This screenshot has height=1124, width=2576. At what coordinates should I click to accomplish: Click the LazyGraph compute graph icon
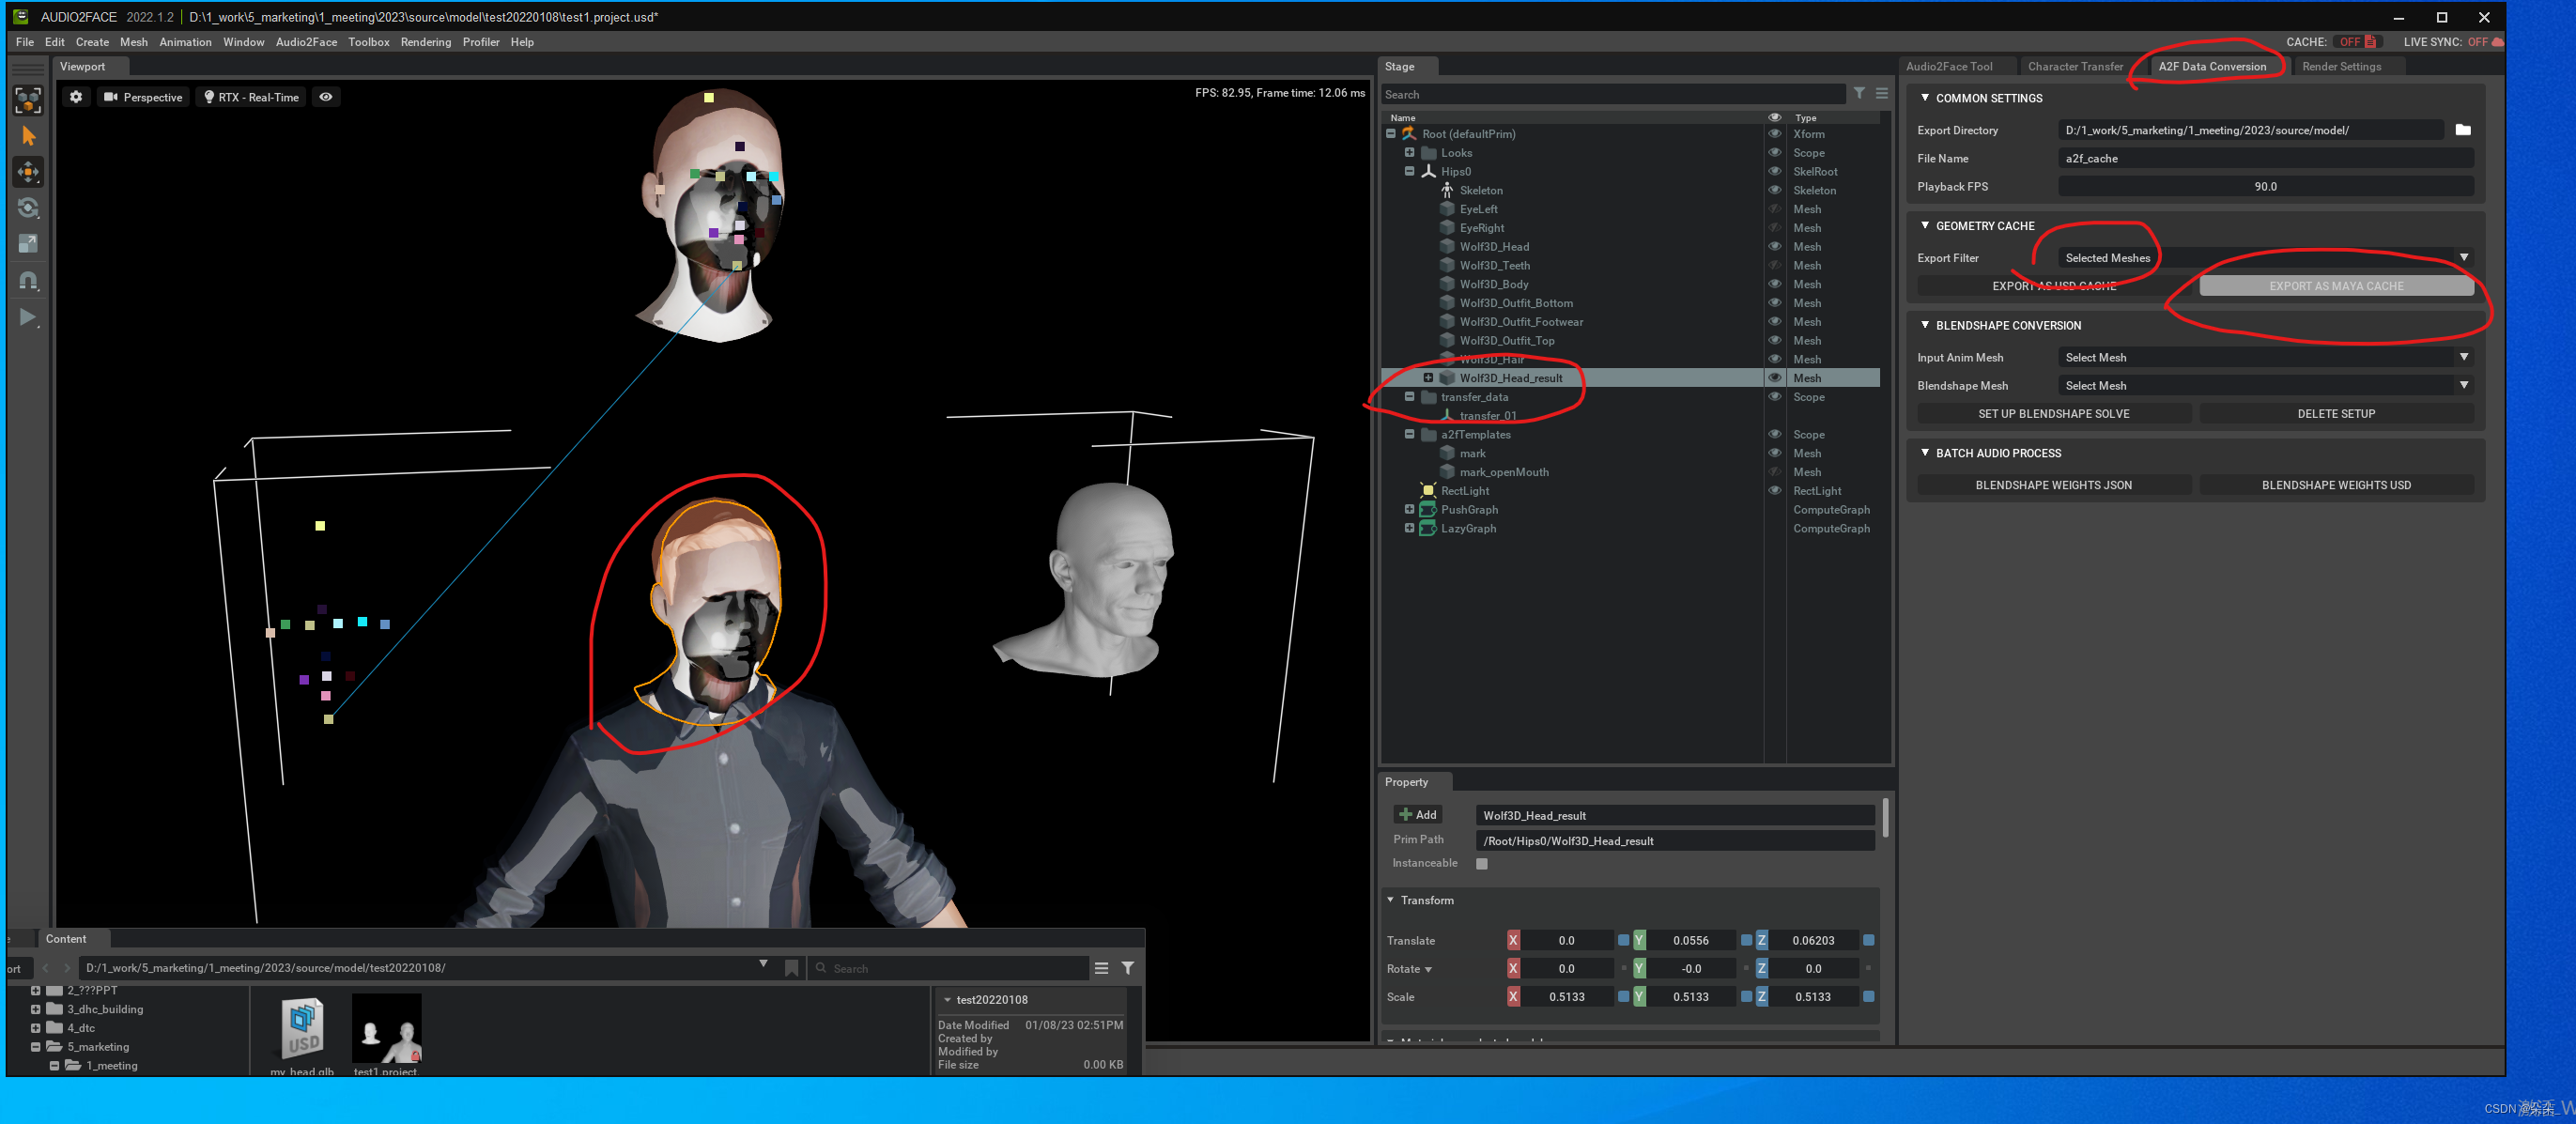[x=1428, y=529]
